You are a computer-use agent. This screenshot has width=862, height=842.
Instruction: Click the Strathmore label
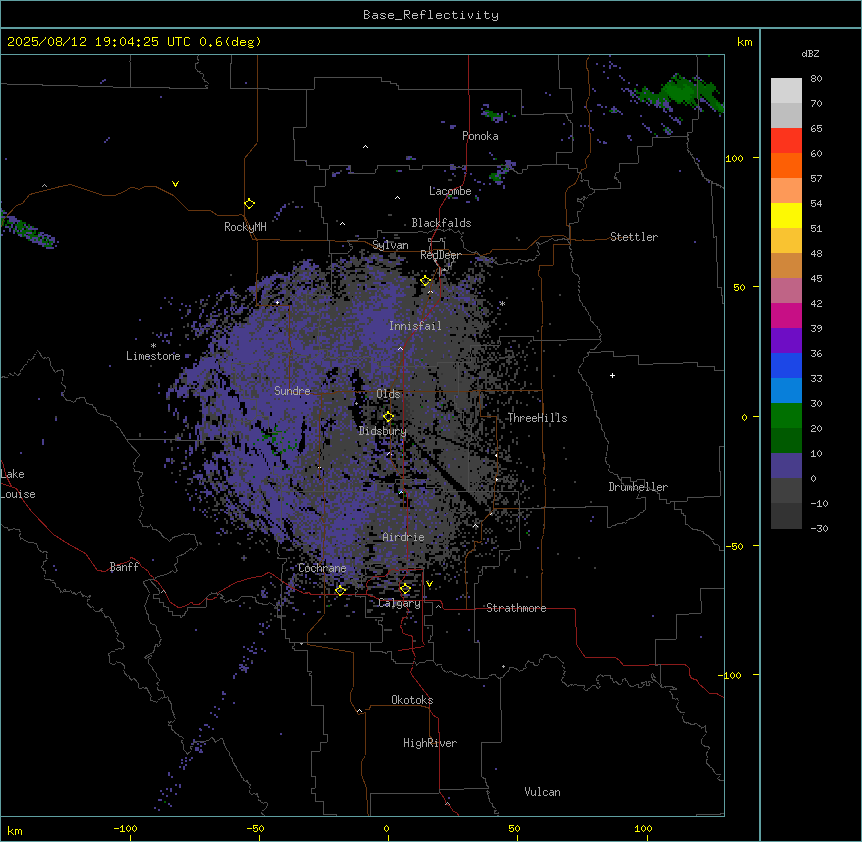[x=516, y=608]
